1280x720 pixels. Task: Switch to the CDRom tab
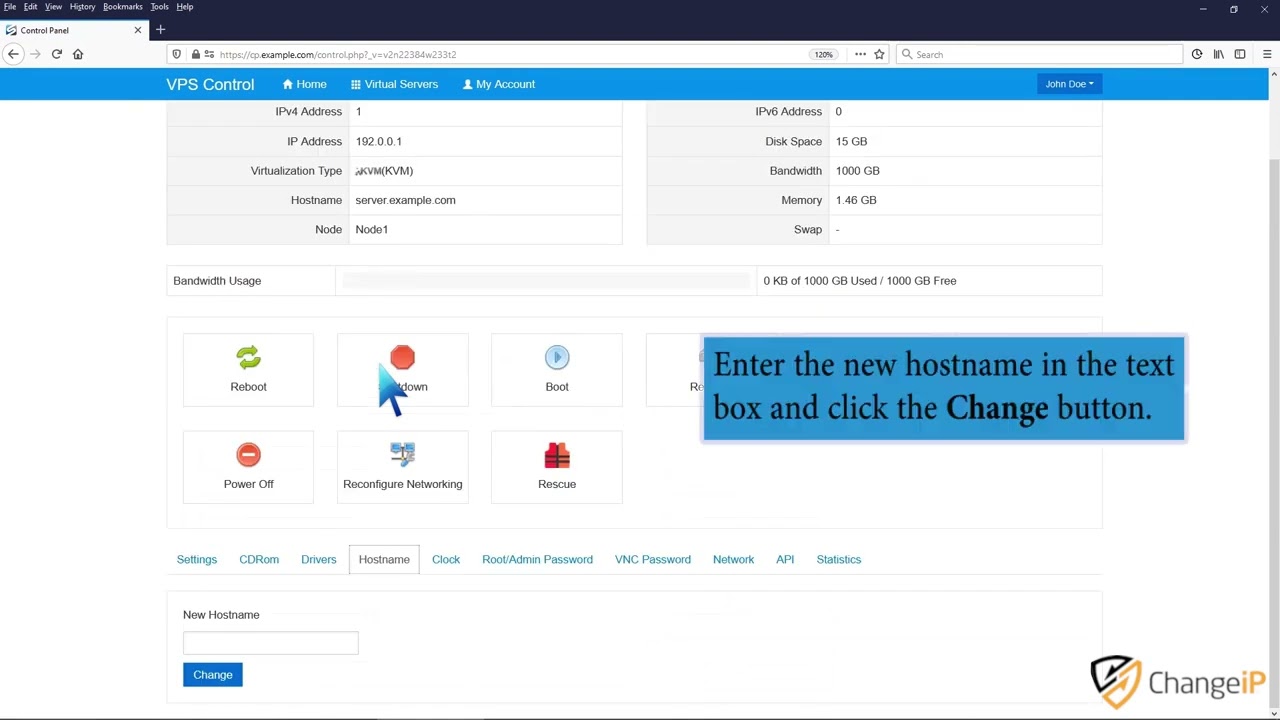(259, 559)
